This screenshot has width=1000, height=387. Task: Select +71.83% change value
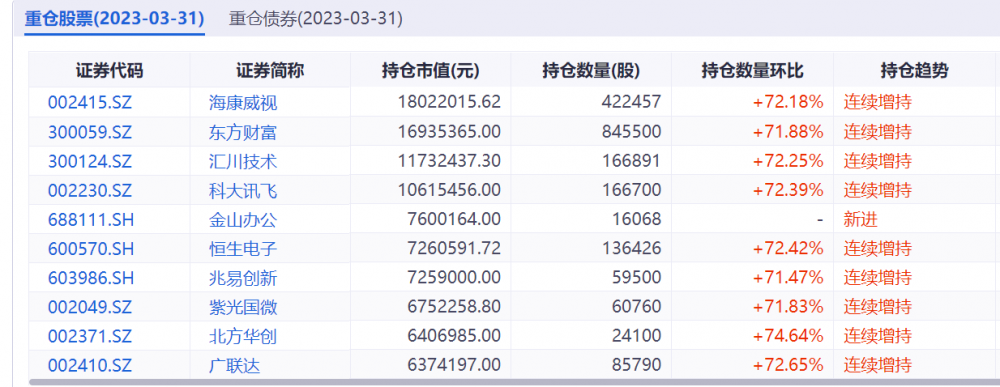pyautogui.click(x=788, y=307)
